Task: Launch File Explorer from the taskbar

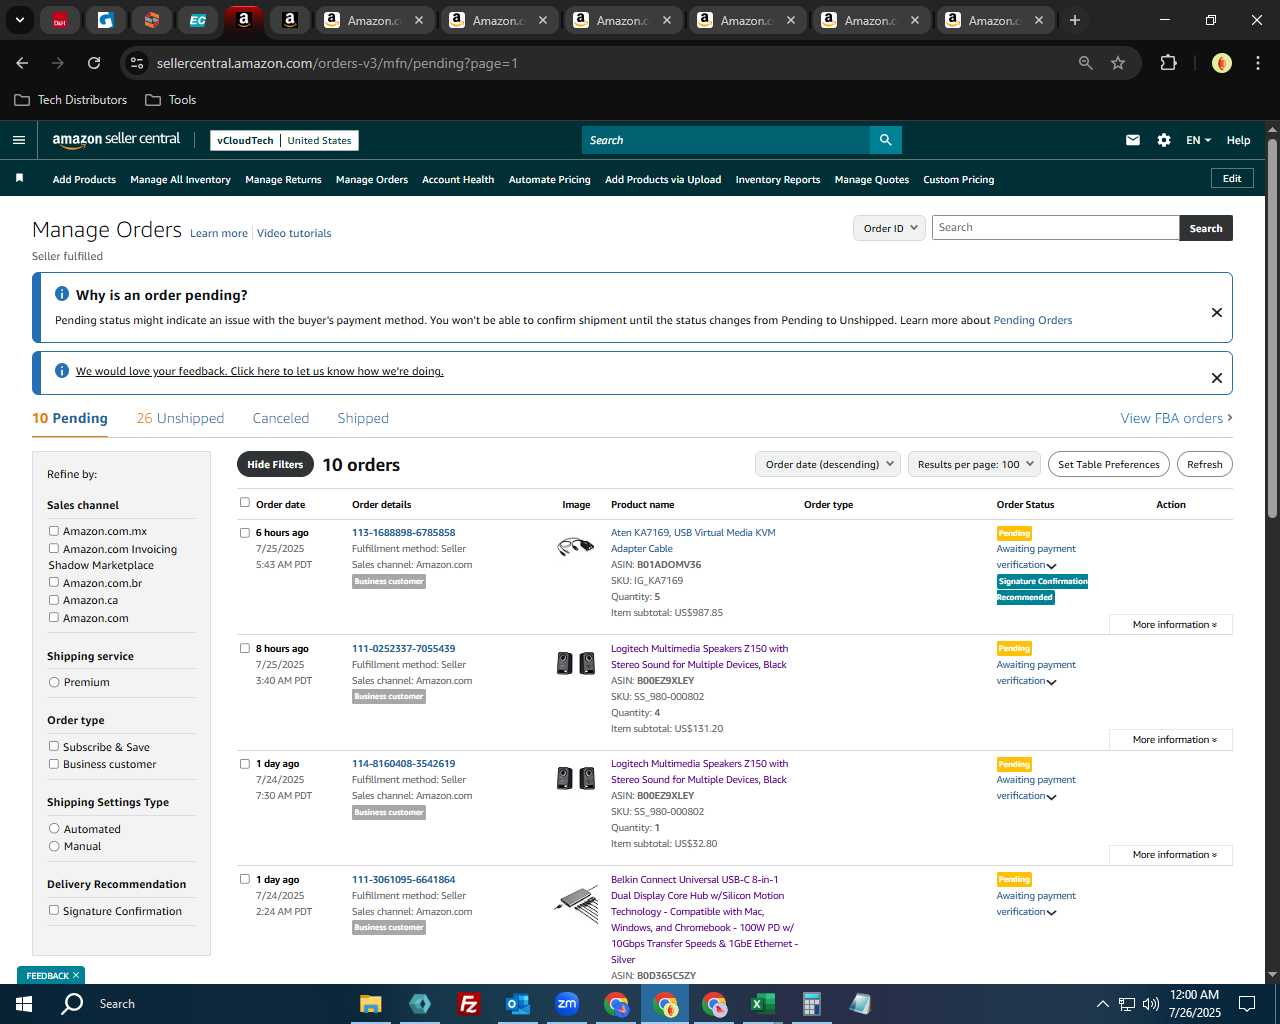Action: [371, 1004]
